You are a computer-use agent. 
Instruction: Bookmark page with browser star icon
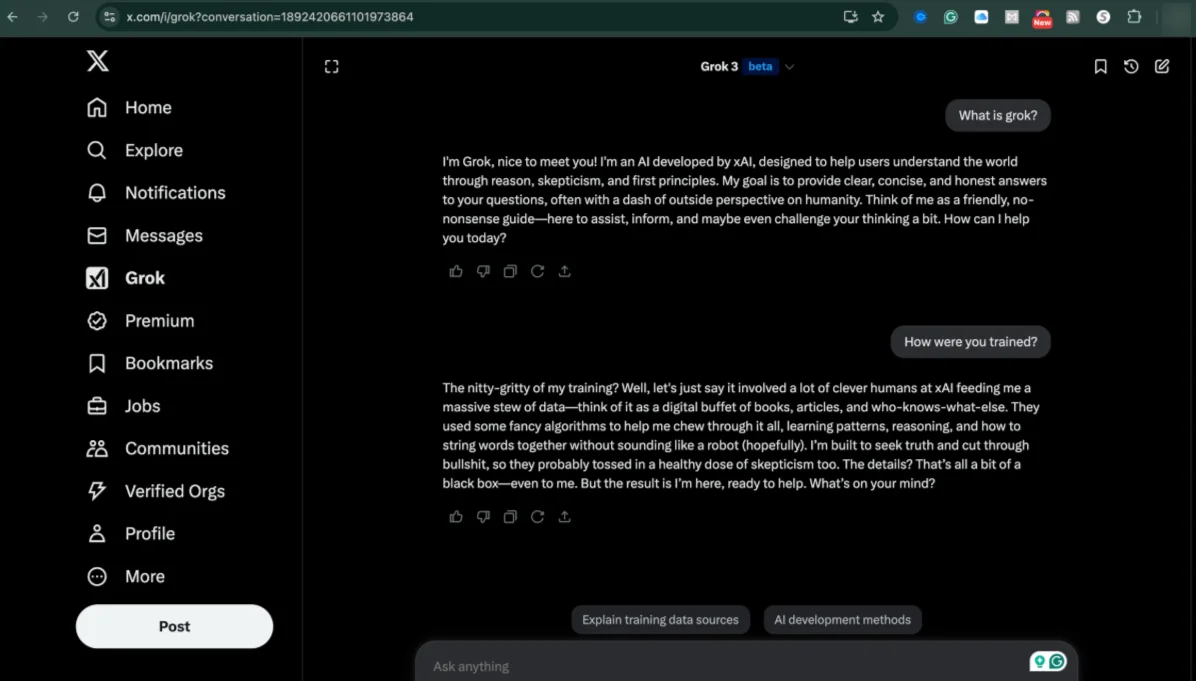click(x=878, y=17)
